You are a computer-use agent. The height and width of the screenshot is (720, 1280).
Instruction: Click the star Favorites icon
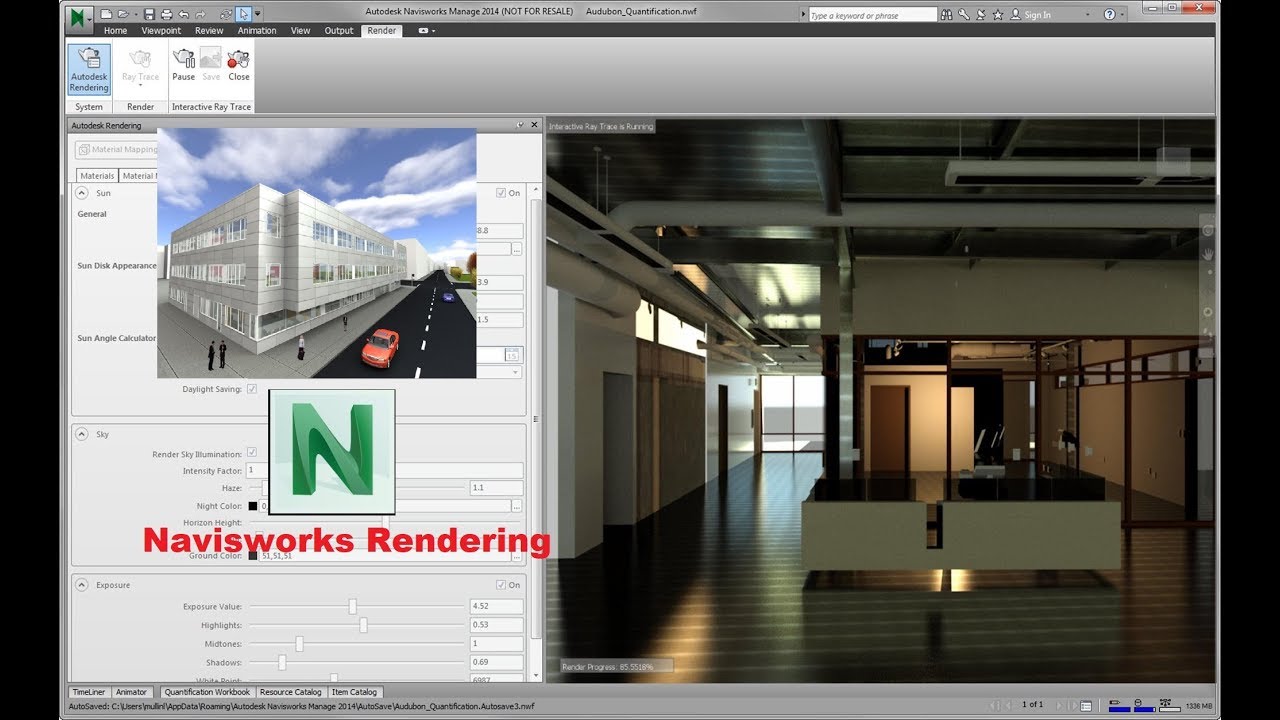(x=997, y=15)
